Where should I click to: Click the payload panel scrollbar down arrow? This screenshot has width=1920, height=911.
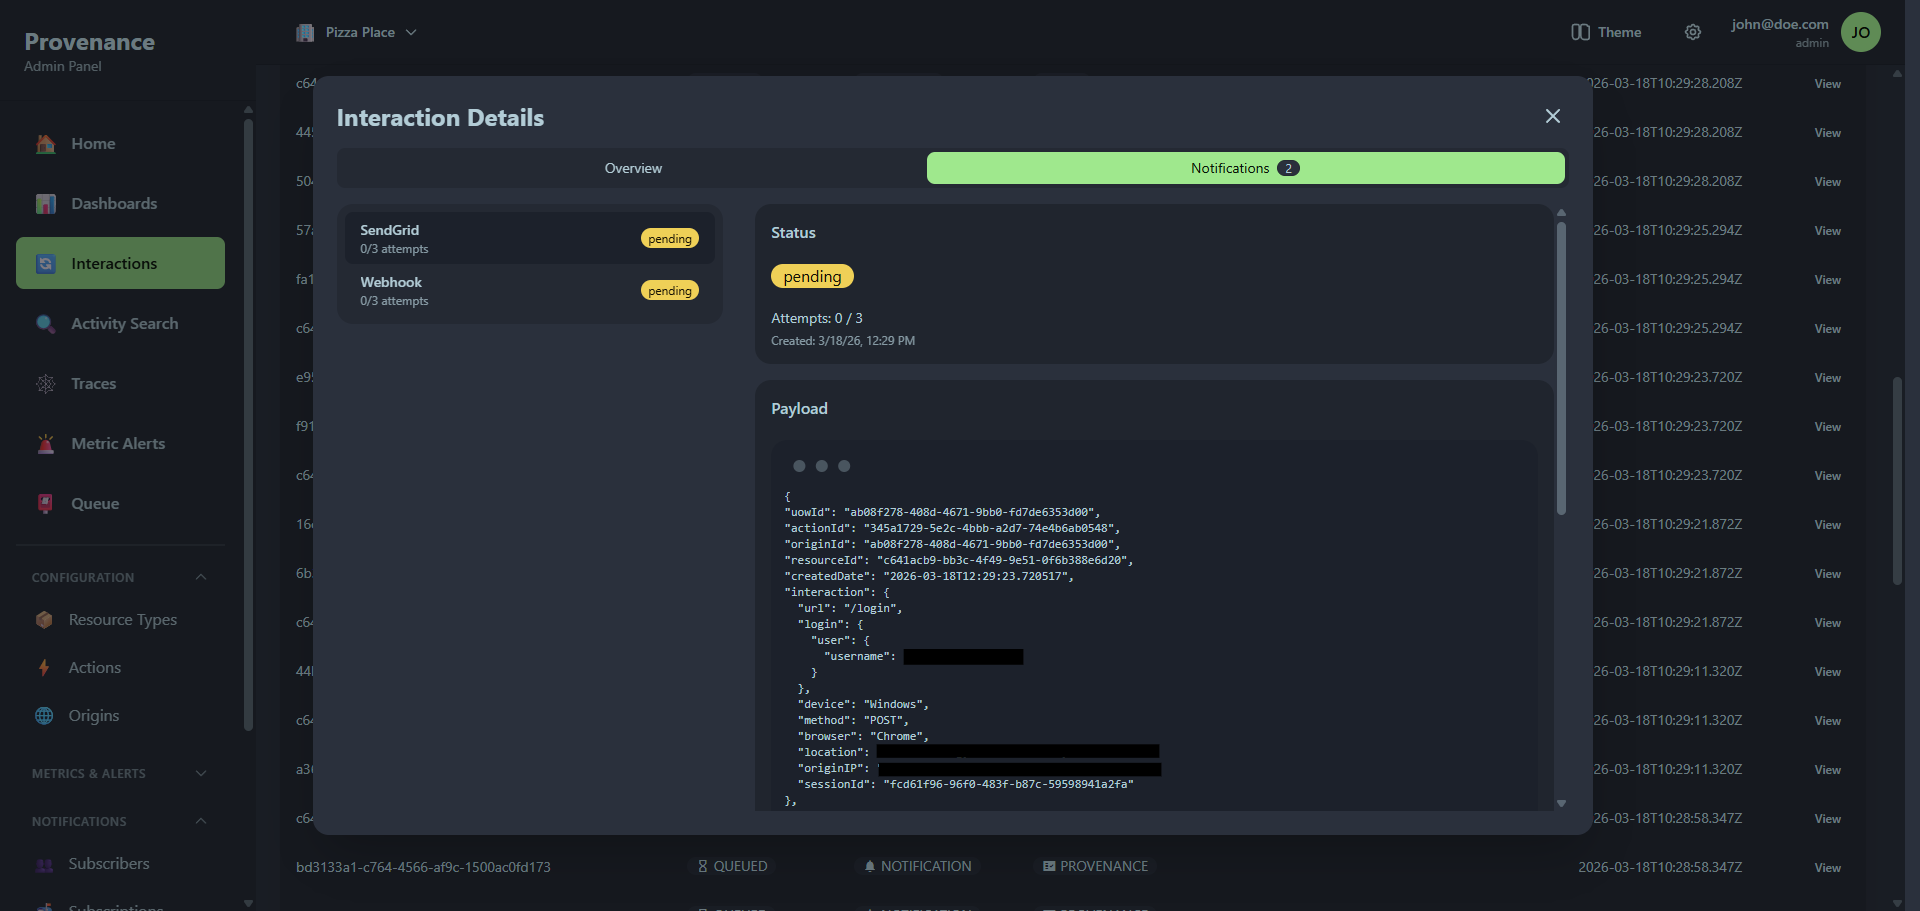click(x=1561, y=803)
